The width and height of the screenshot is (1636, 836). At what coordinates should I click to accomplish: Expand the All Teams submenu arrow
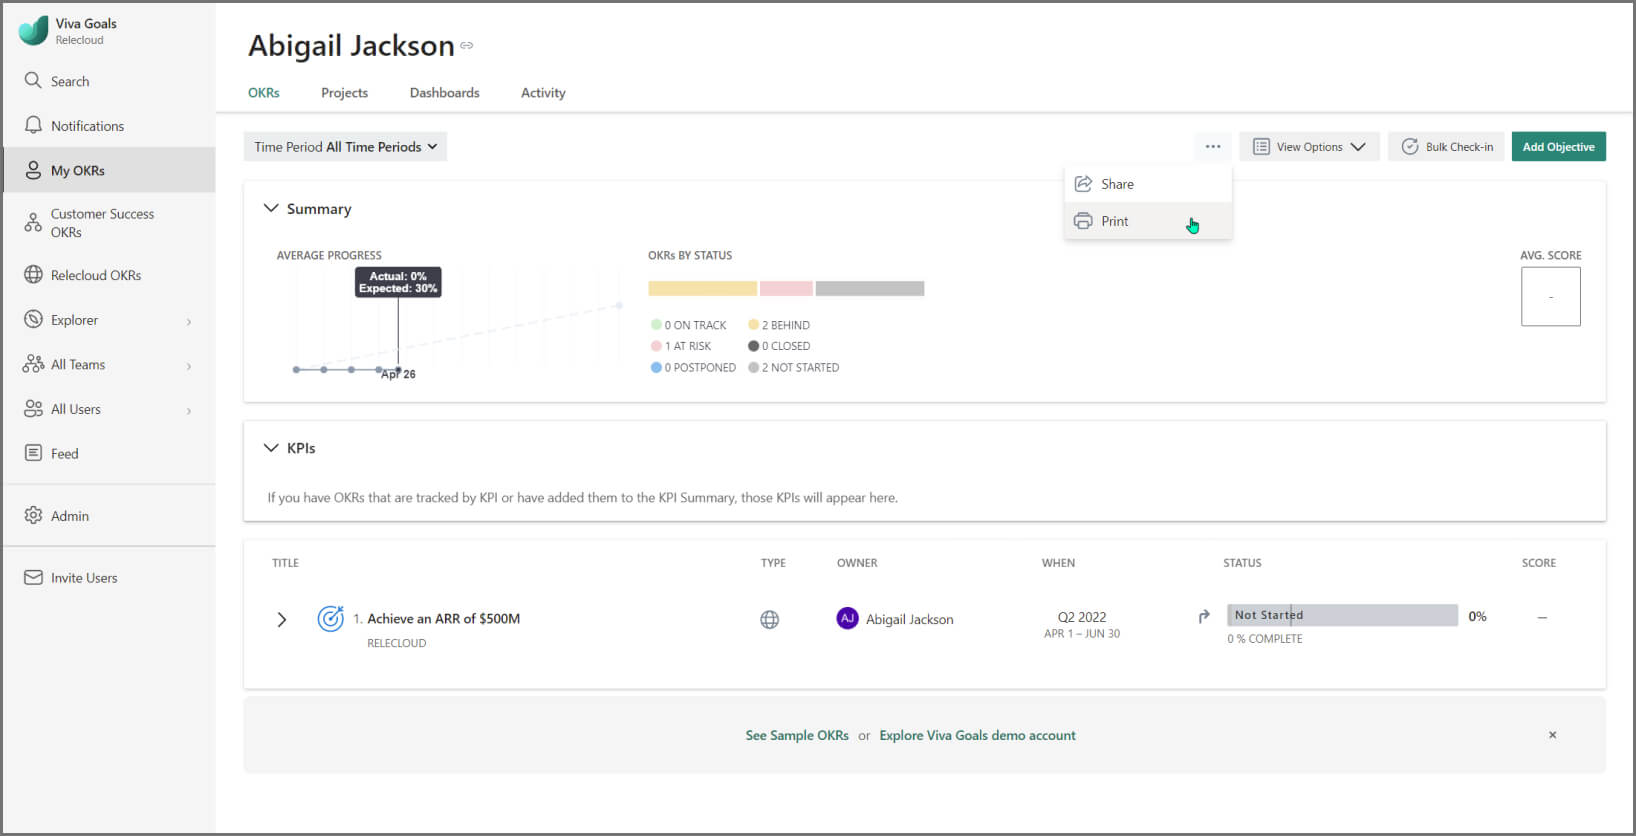[x=189, y=366]
